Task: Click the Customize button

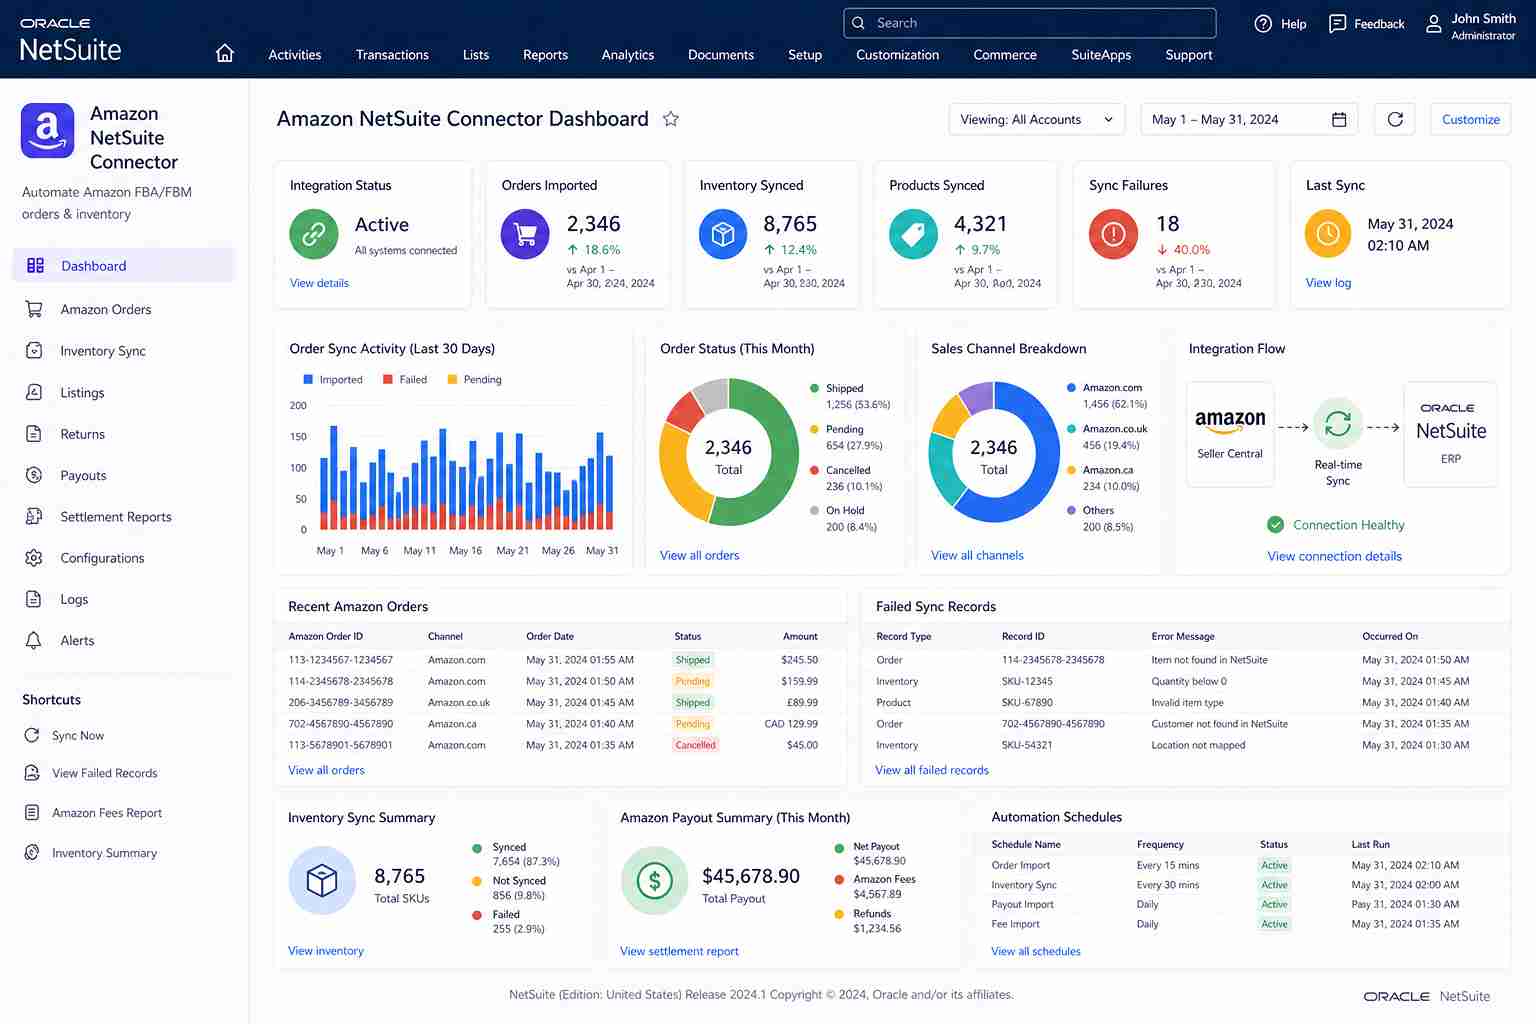Action: (x=1470, y=119)
